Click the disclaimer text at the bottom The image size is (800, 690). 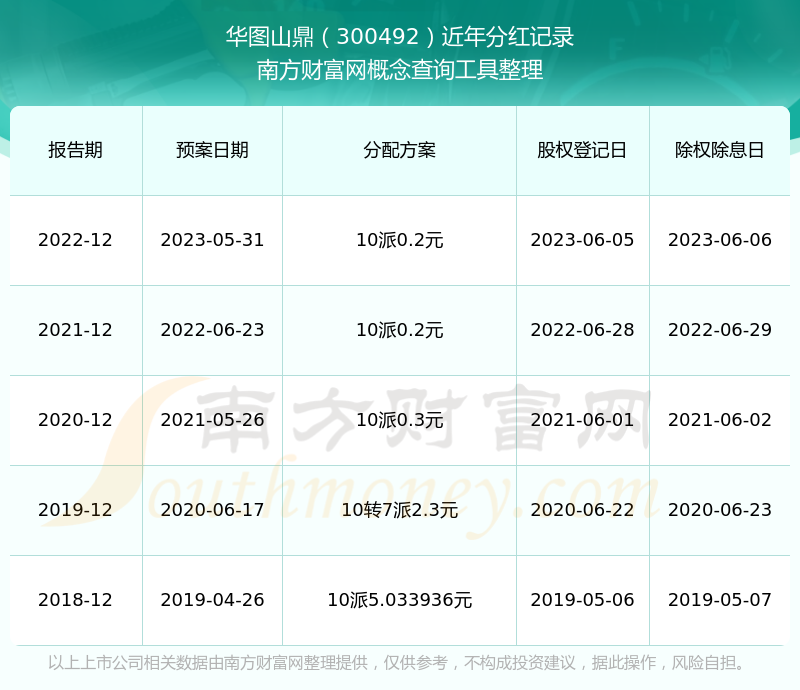[x=396, y=662]
